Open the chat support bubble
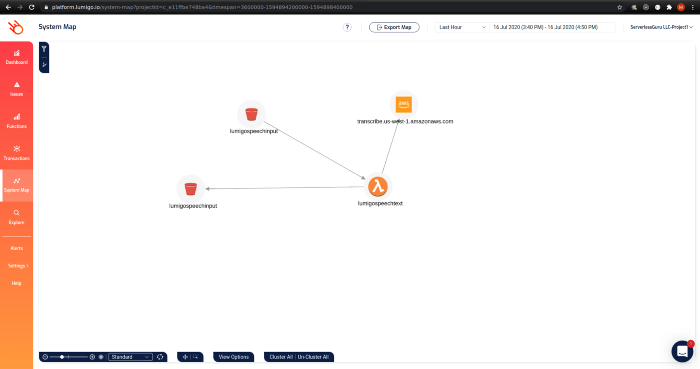This screenshot has width=700, height=369. click(x=682, y=351)
